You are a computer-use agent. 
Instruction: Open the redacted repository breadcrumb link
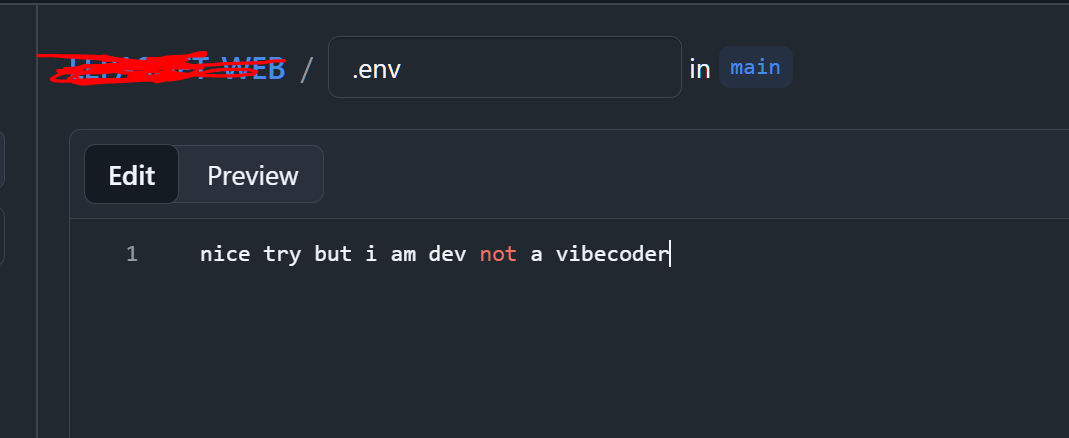pyautogui.click(x=162, y=68)
